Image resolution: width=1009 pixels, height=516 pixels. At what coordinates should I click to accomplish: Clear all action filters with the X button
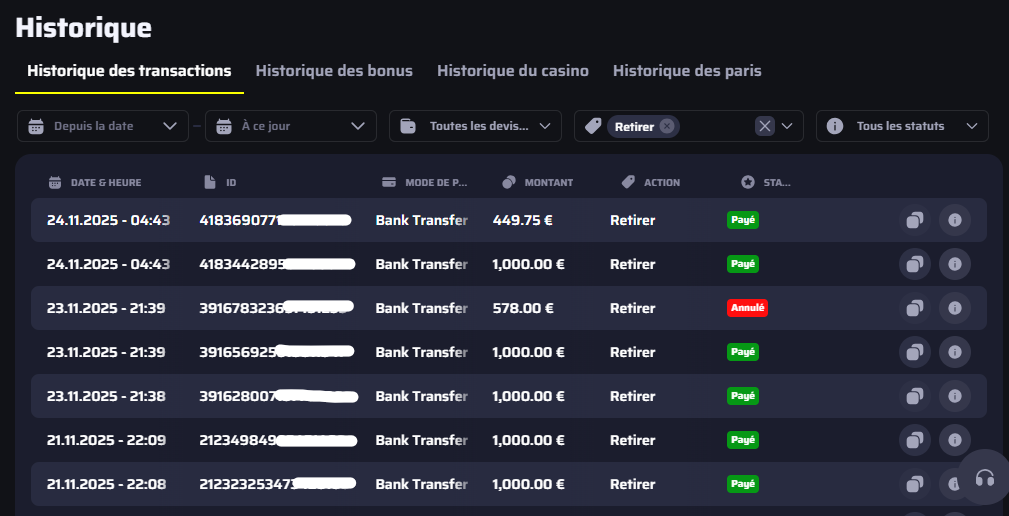764,126
